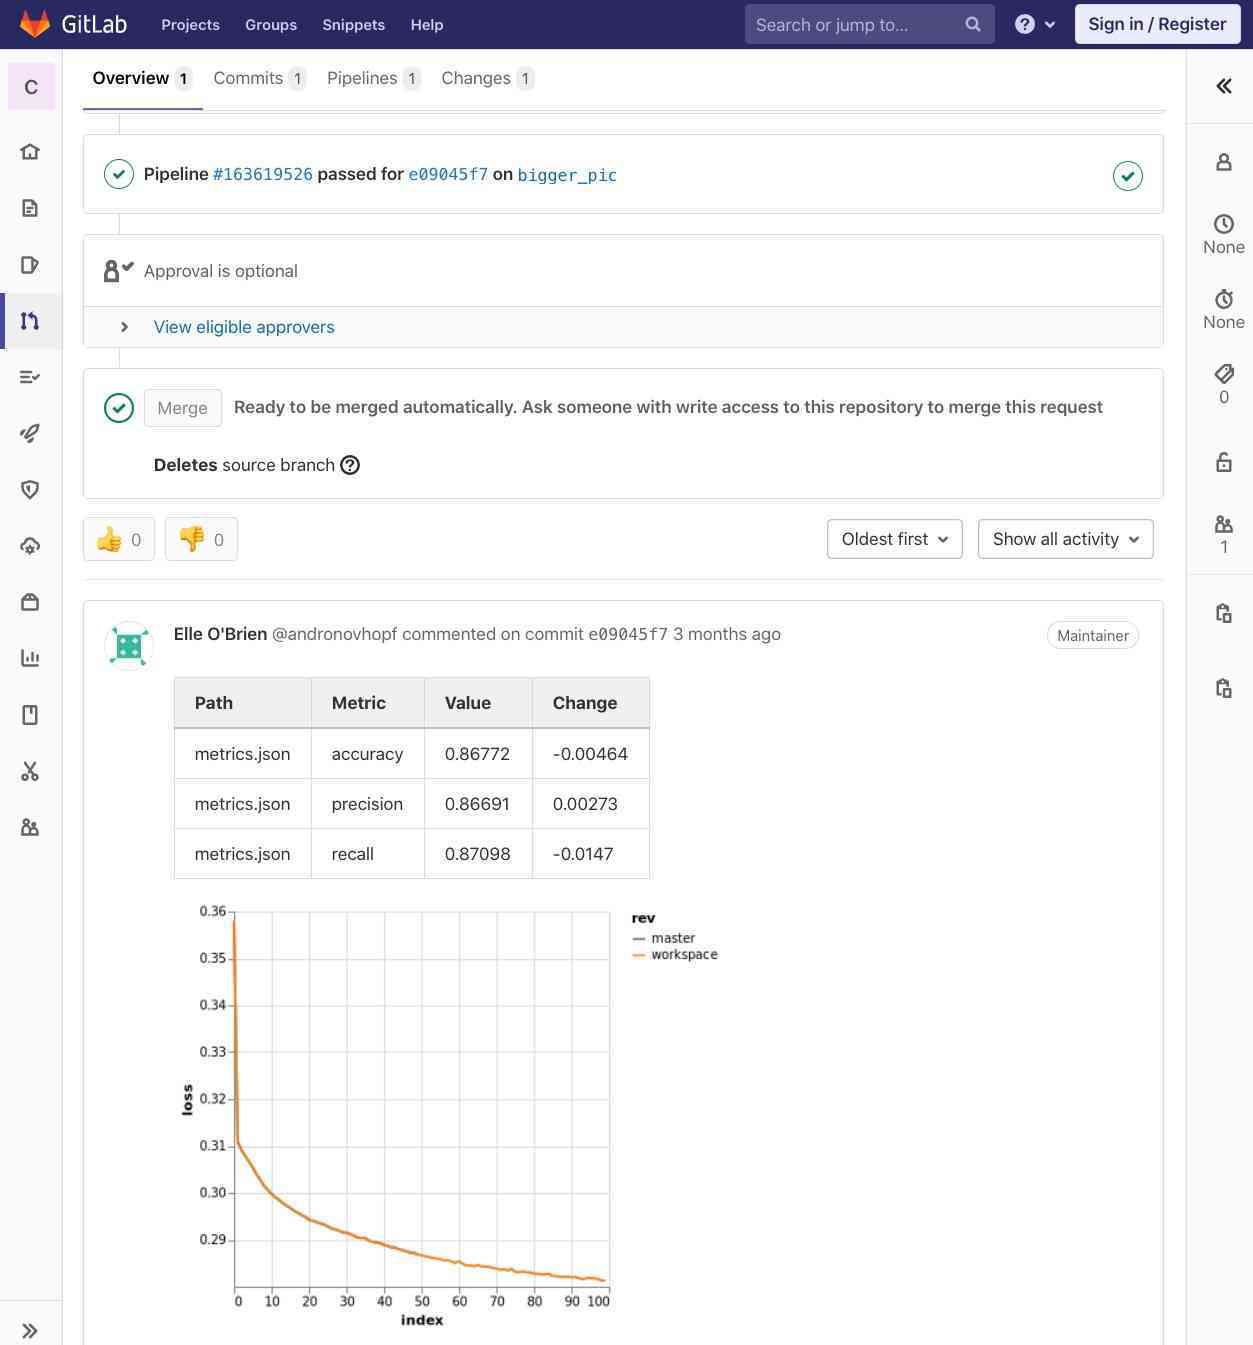Screen dimensions: 1253x1345
Task: Click accuracy value 0.86772 cell
Action: point(478,754)
